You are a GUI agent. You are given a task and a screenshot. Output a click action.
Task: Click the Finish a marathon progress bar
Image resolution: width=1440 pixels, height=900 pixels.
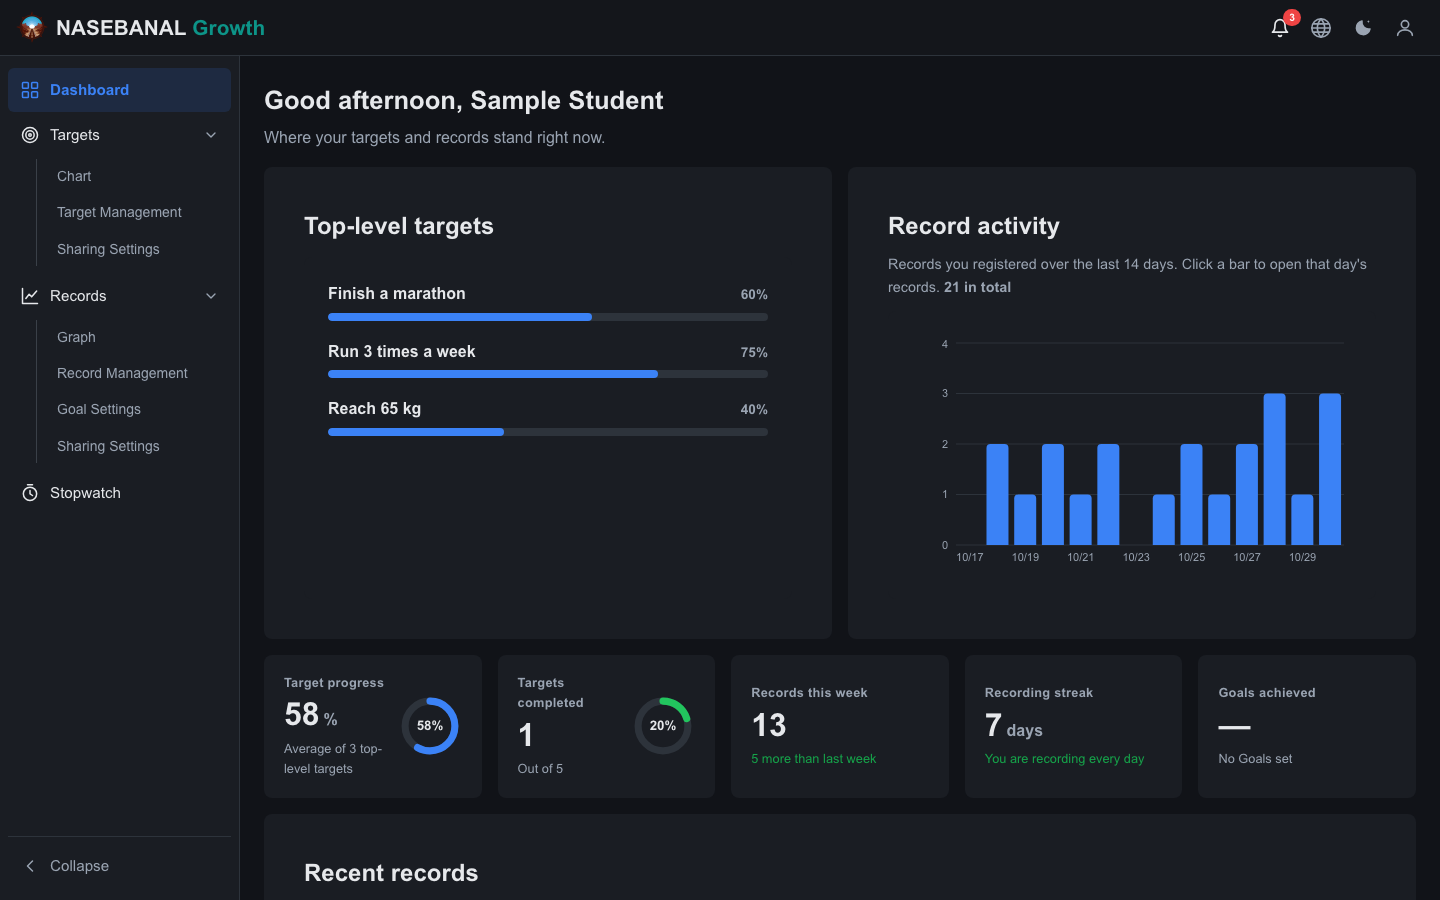coord(548,317)
